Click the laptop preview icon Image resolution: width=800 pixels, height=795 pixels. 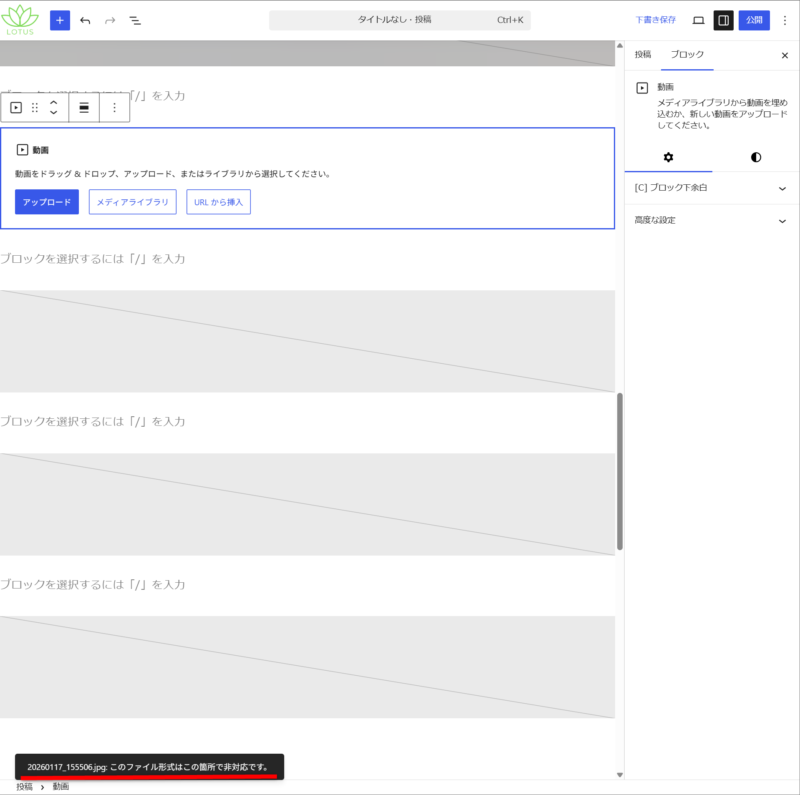[x=698, y=20]
